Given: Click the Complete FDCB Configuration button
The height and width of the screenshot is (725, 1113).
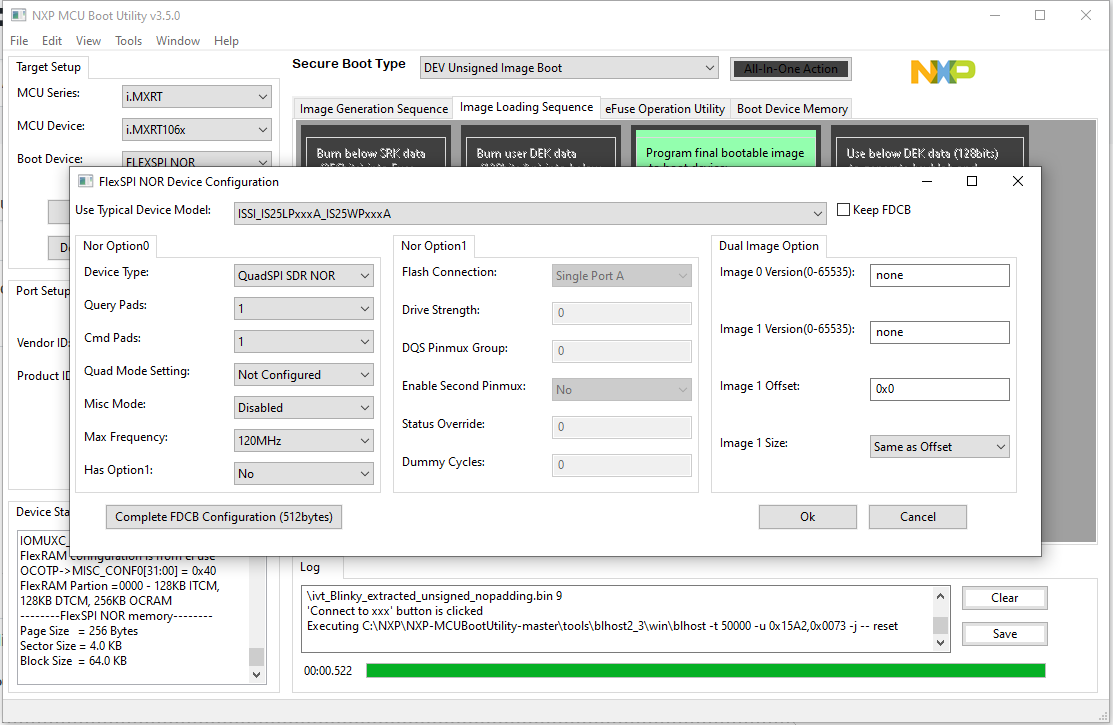Looking at the screenshot, I should (x=224, y=517).
